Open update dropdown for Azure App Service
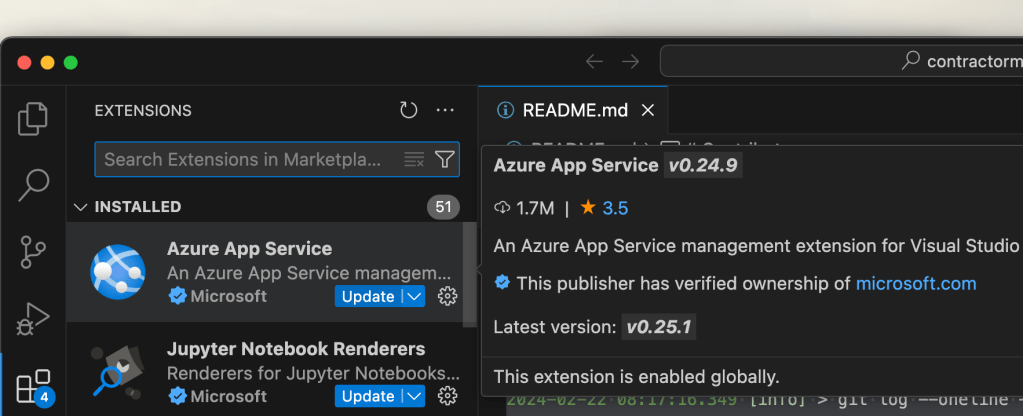The image size is (1023, 416). (414, 297)
